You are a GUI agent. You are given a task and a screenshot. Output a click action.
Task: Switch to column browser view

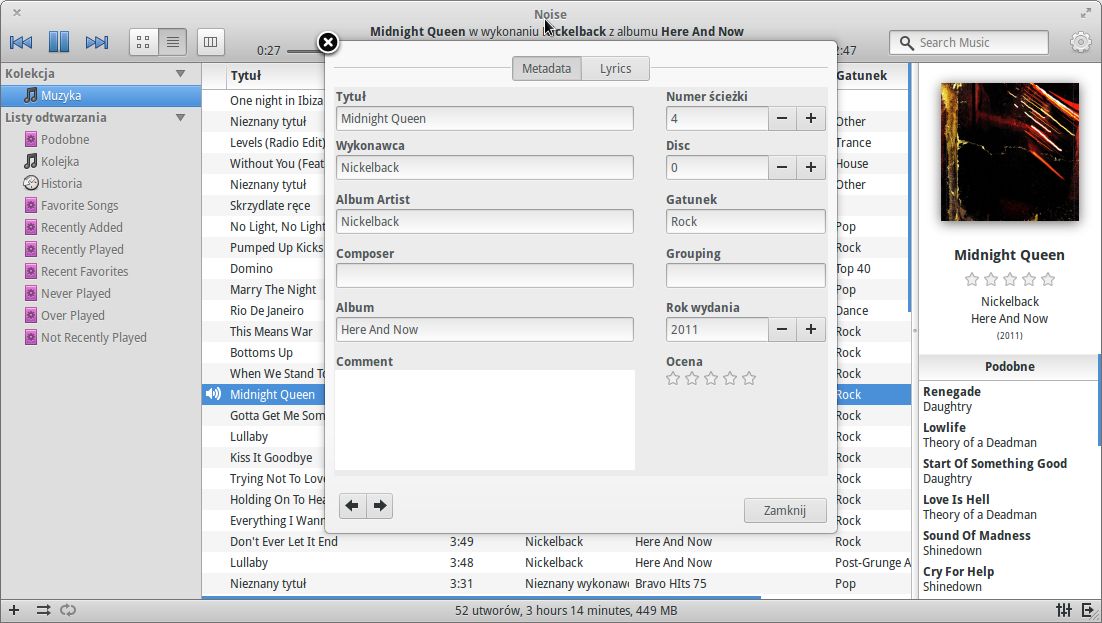[x=210, y=42]
